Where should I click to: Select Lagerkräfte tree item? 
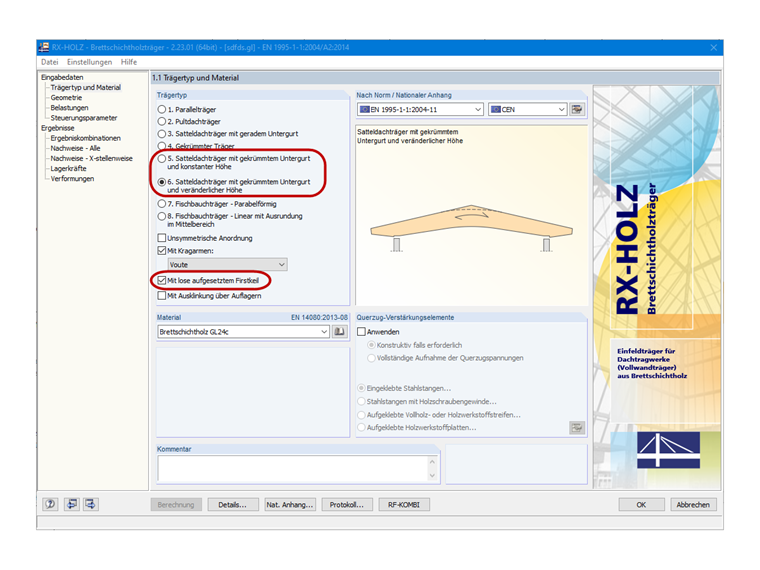(x=68, y=169)
